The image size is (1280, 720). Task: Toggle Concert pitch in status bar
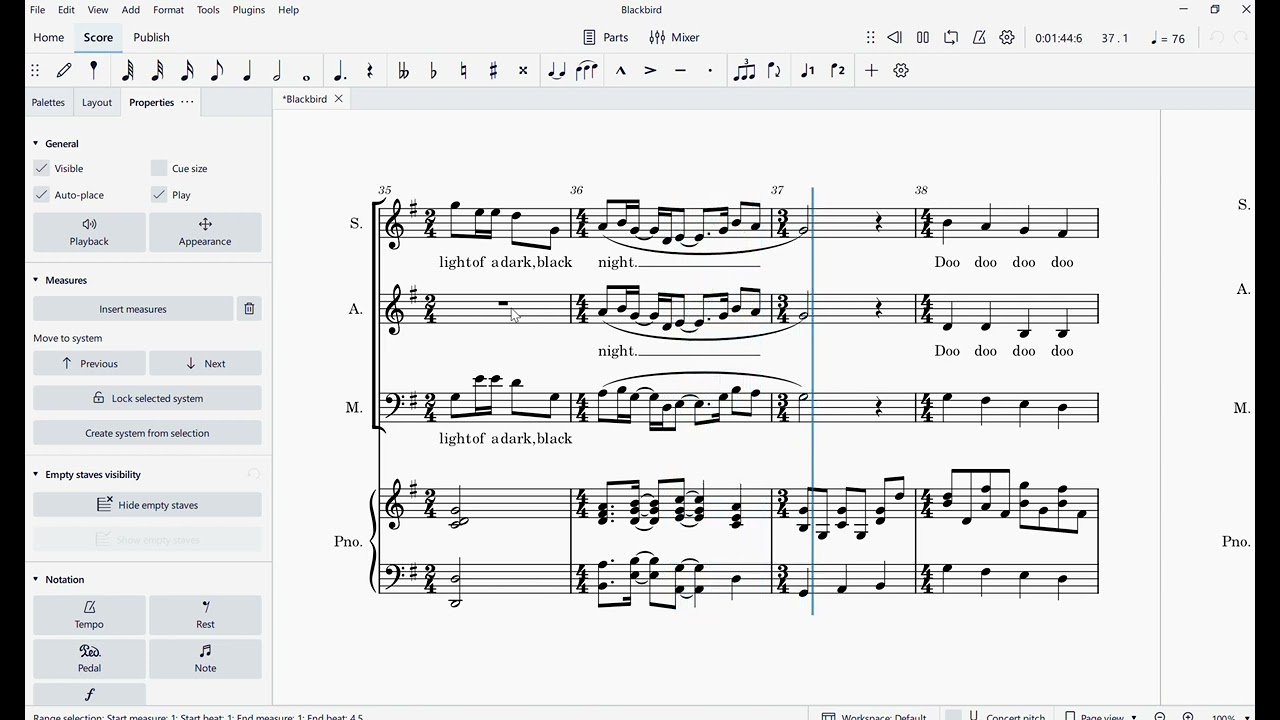click(x=996, y=715)
